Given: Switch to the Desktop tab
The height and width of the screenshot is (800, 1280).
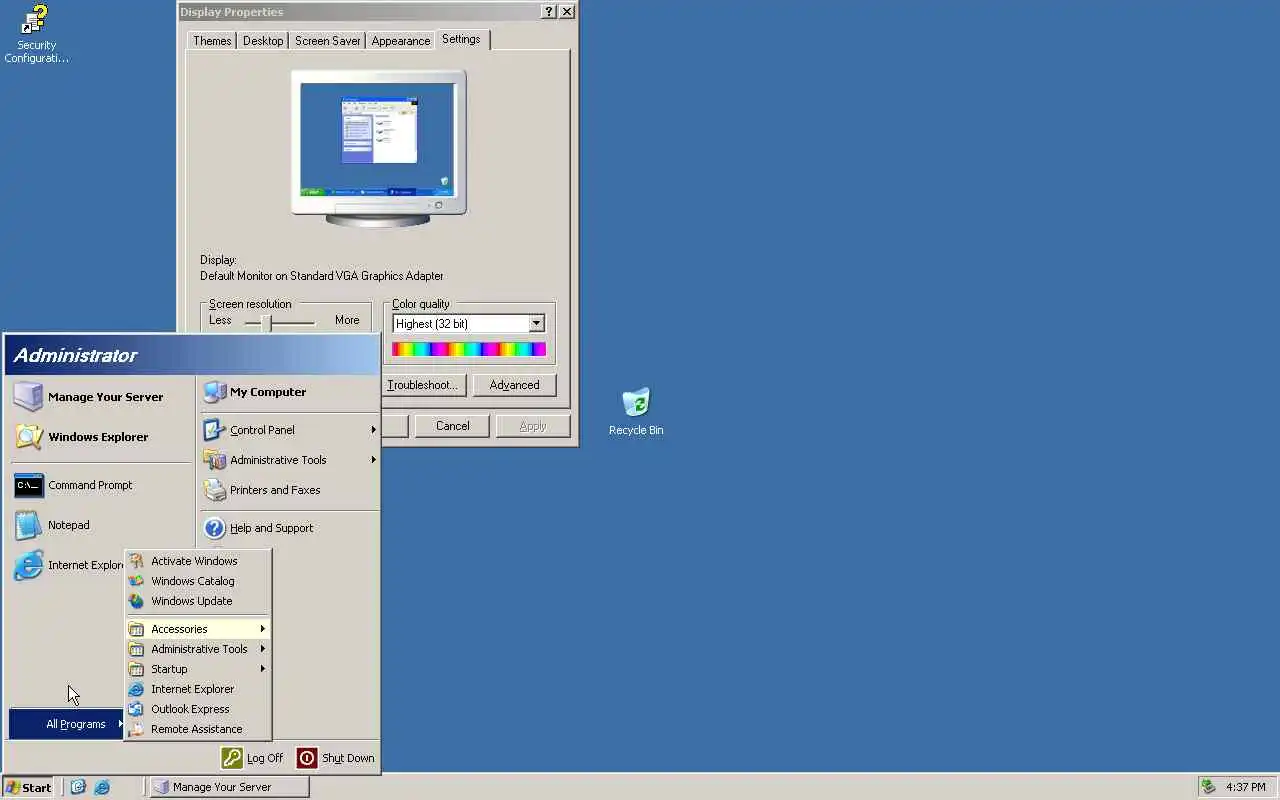Looking at the screenshot, I should (x=263, y=41).
